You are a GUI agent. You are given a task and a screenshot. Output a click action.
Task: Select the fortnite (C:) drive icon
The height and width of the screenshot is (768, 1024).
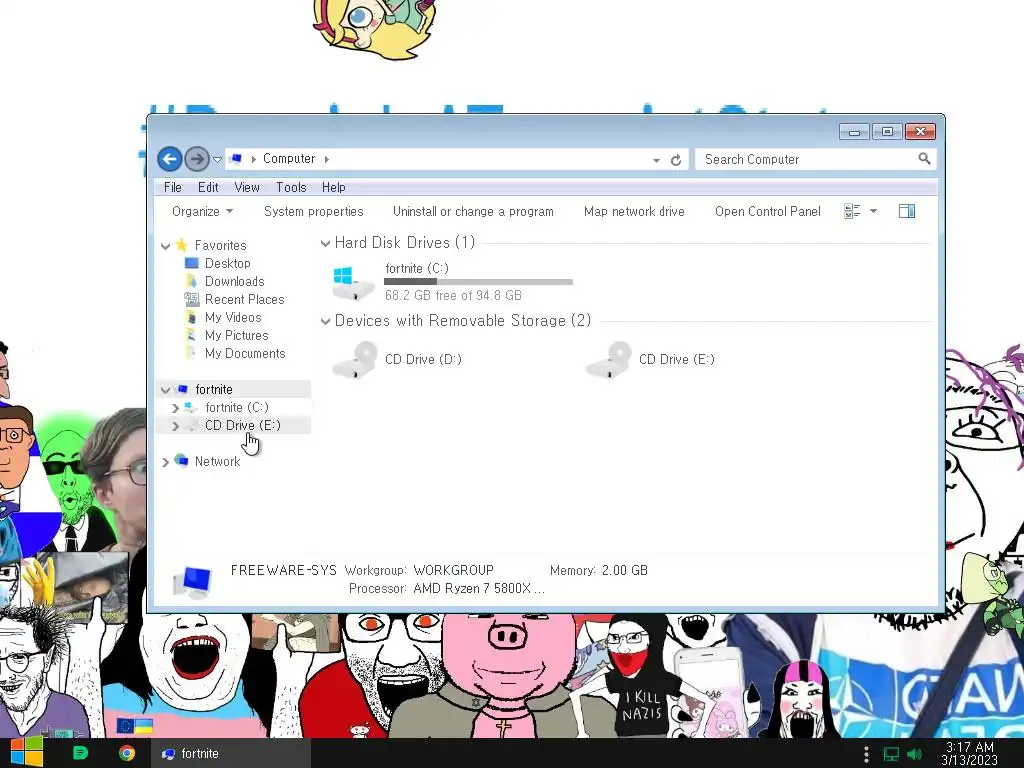(x=353, y=283)
